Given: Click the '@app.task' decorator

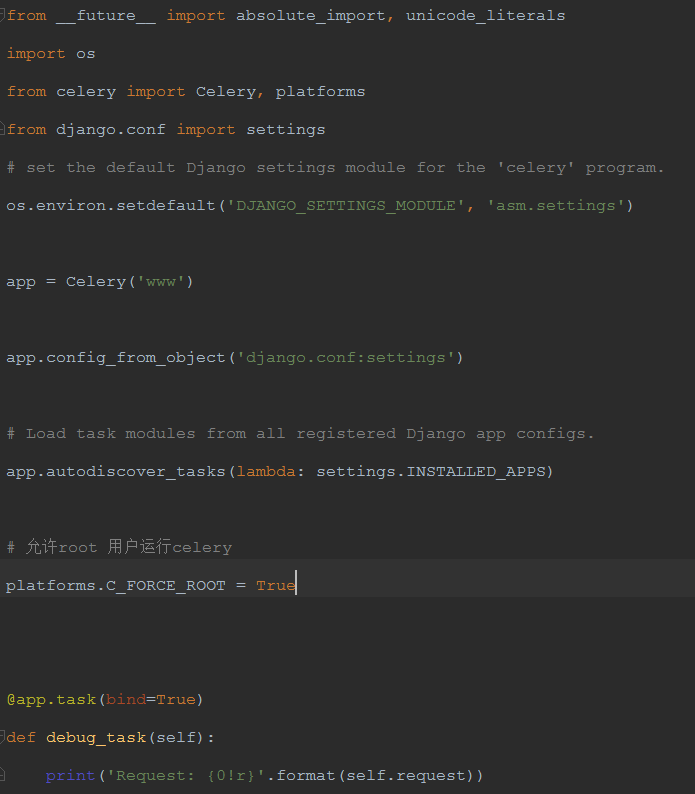Looking at the screenshot, I should (x=51, y=700).
